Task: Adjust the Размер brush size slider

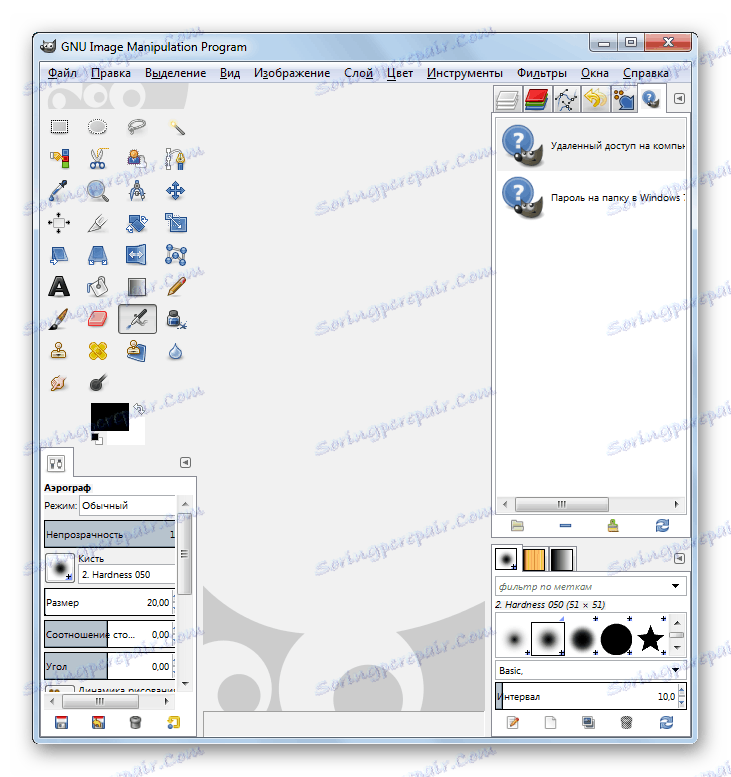Action: [x=110, y=602]
